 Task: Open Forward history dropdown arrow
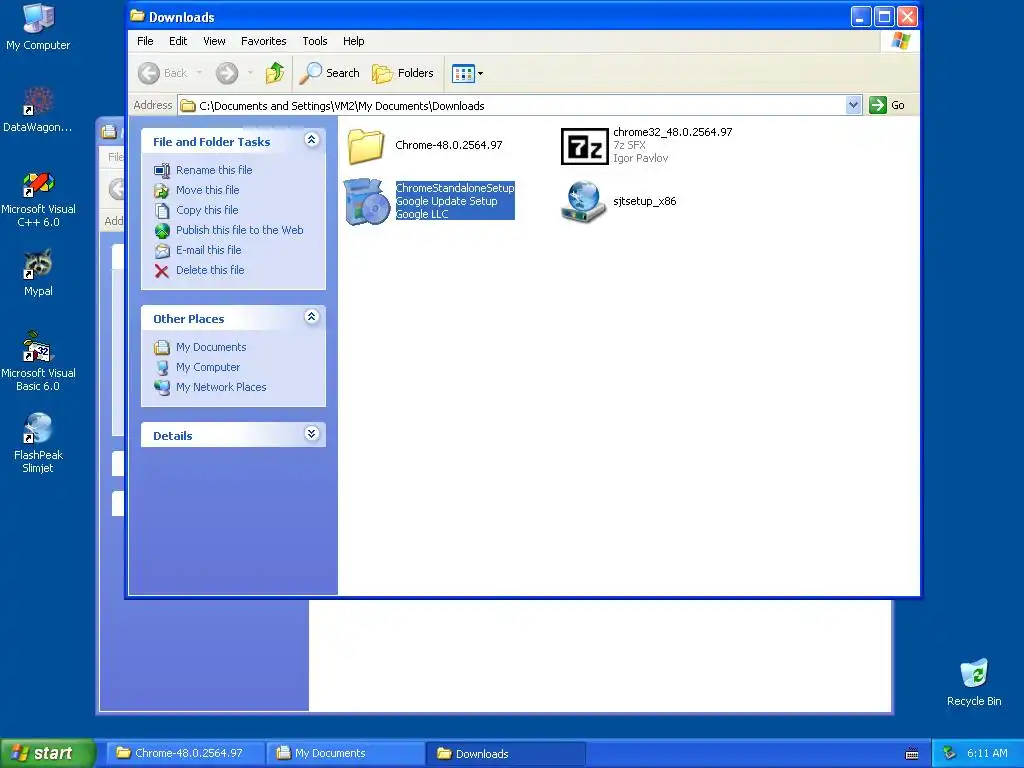250,73
